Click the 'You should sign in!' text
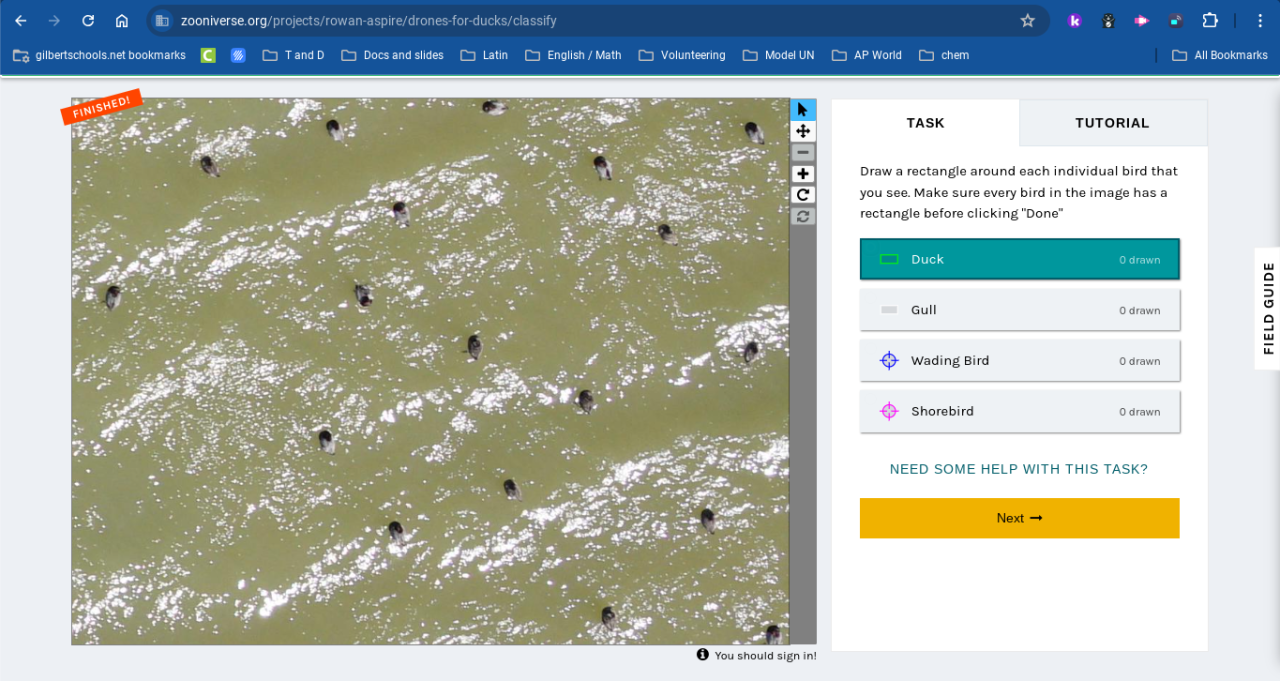This screenshot has width=1280, height=681. click(x=765, y=656)
